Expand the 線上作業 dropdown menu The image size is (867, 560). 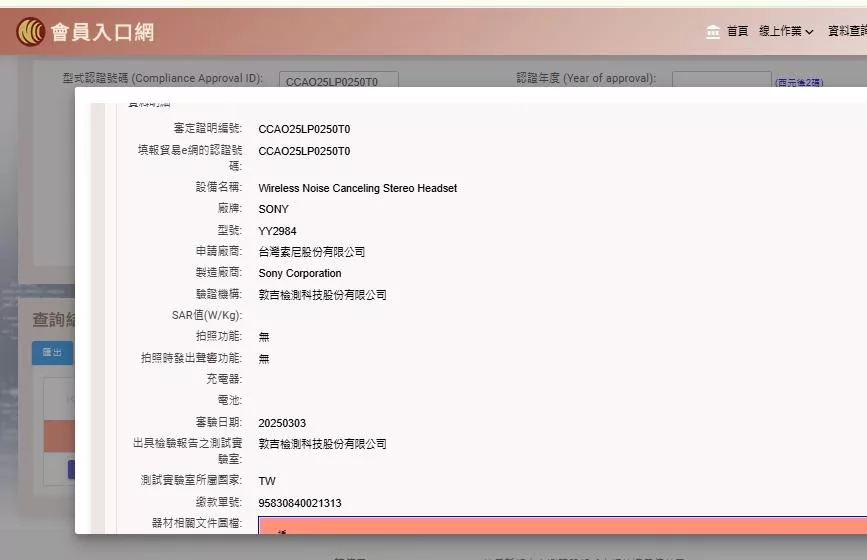(786, 32)
